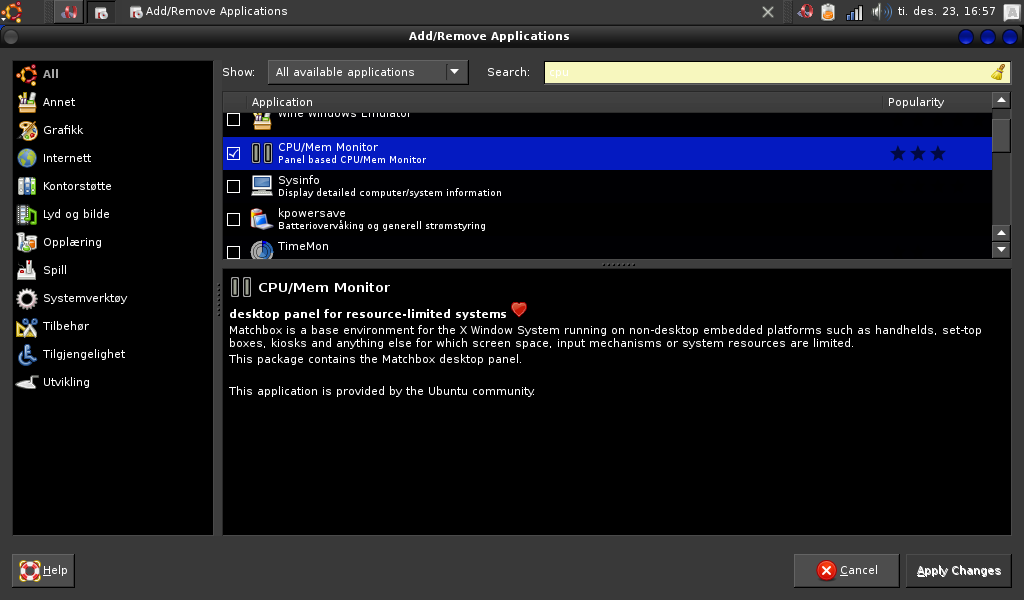Click the battery tray icon
The height and width of the screenshot is (600, 1024).
(828, 12)
